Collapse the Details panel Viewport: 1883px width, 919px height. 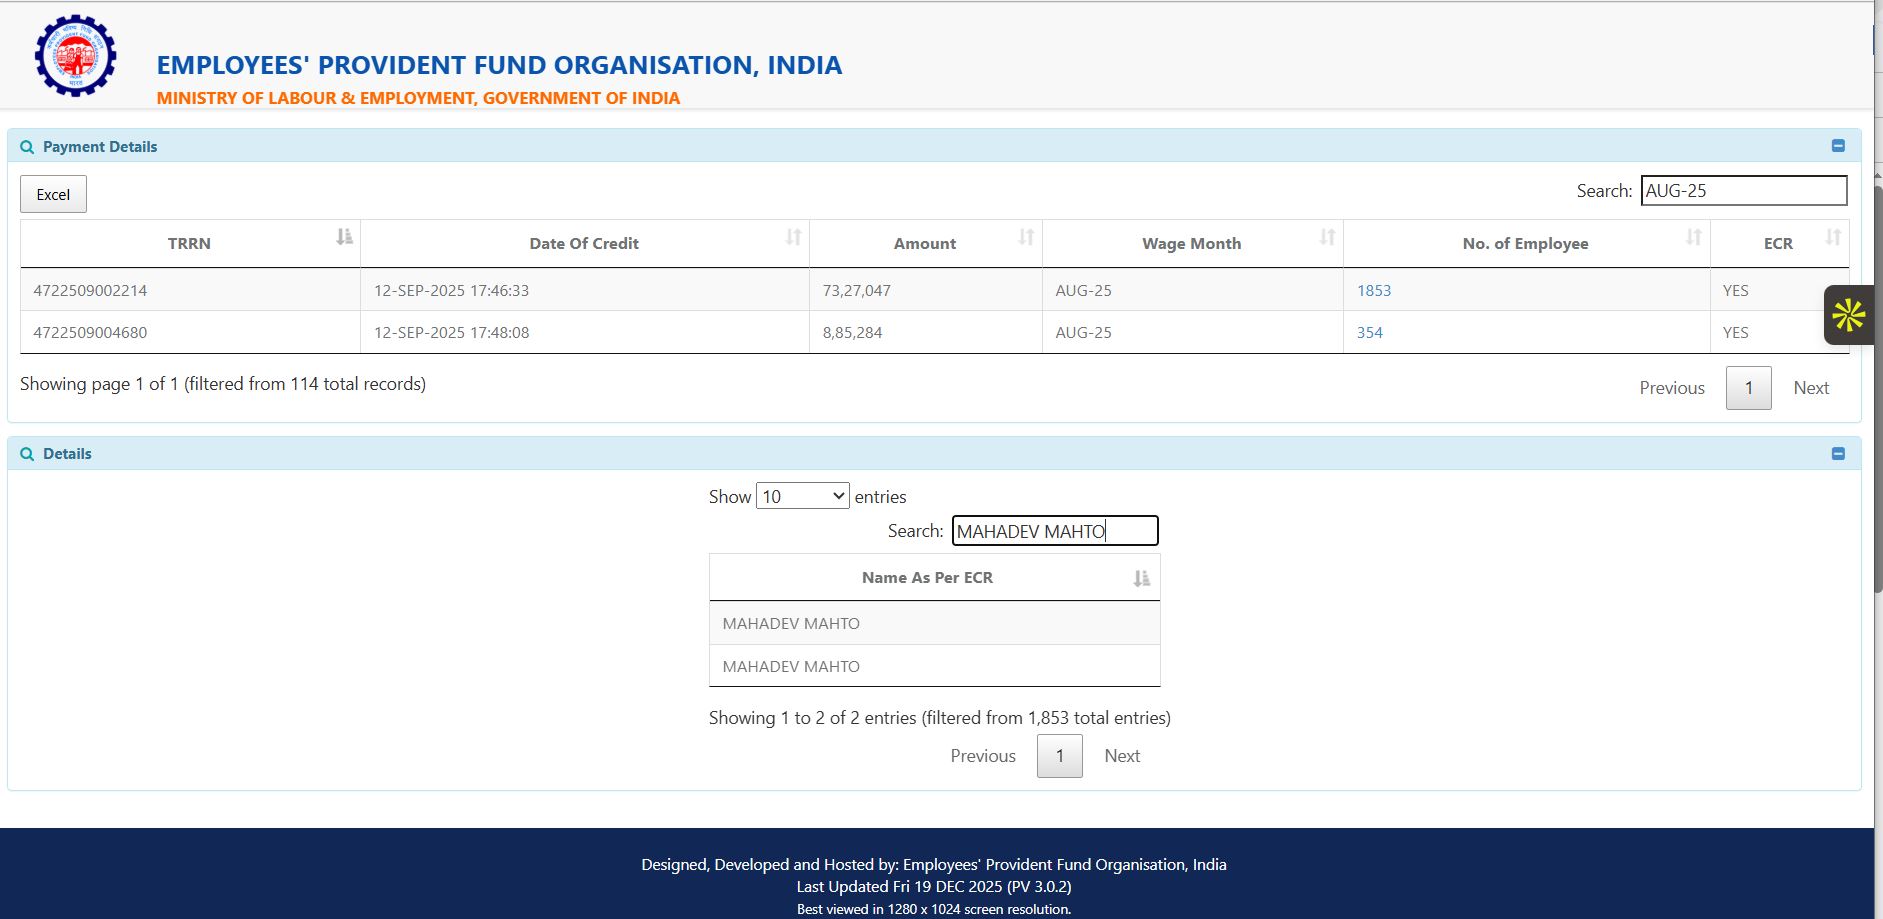click(1838, 454)
